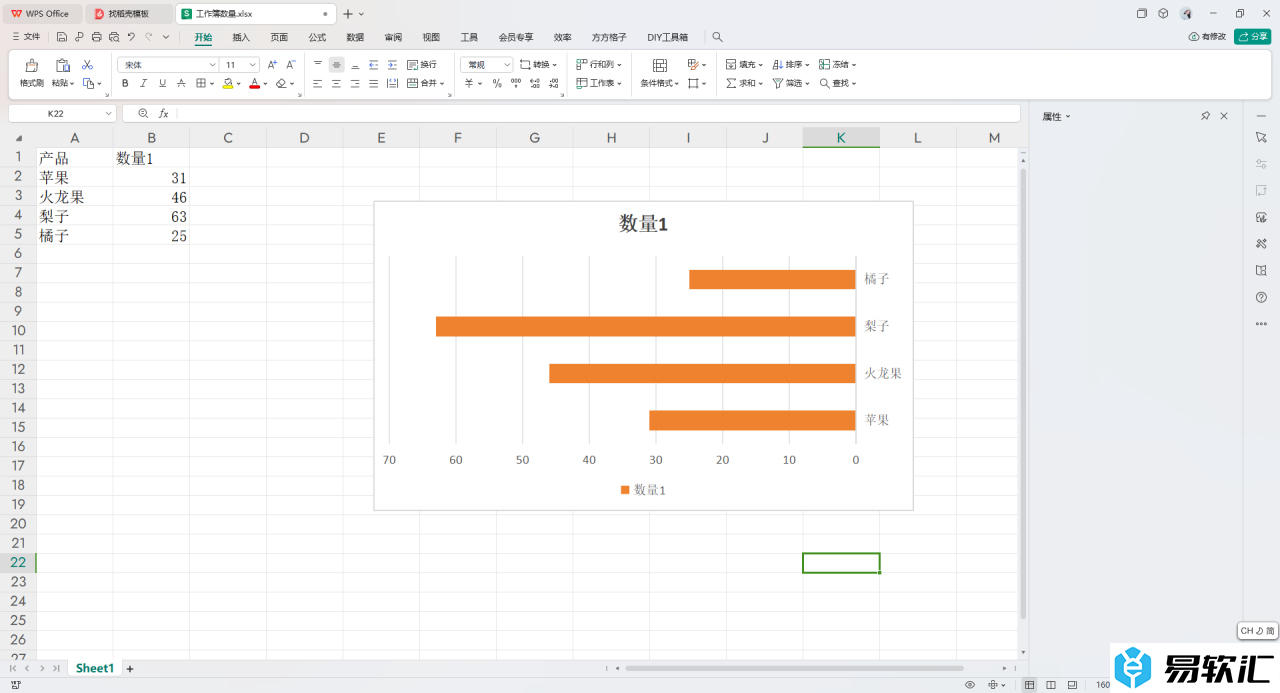The width and height of the screenshot is (1280, 693).
Task: Click the Cut scissors icon
Action: click(x=87, y=65)
